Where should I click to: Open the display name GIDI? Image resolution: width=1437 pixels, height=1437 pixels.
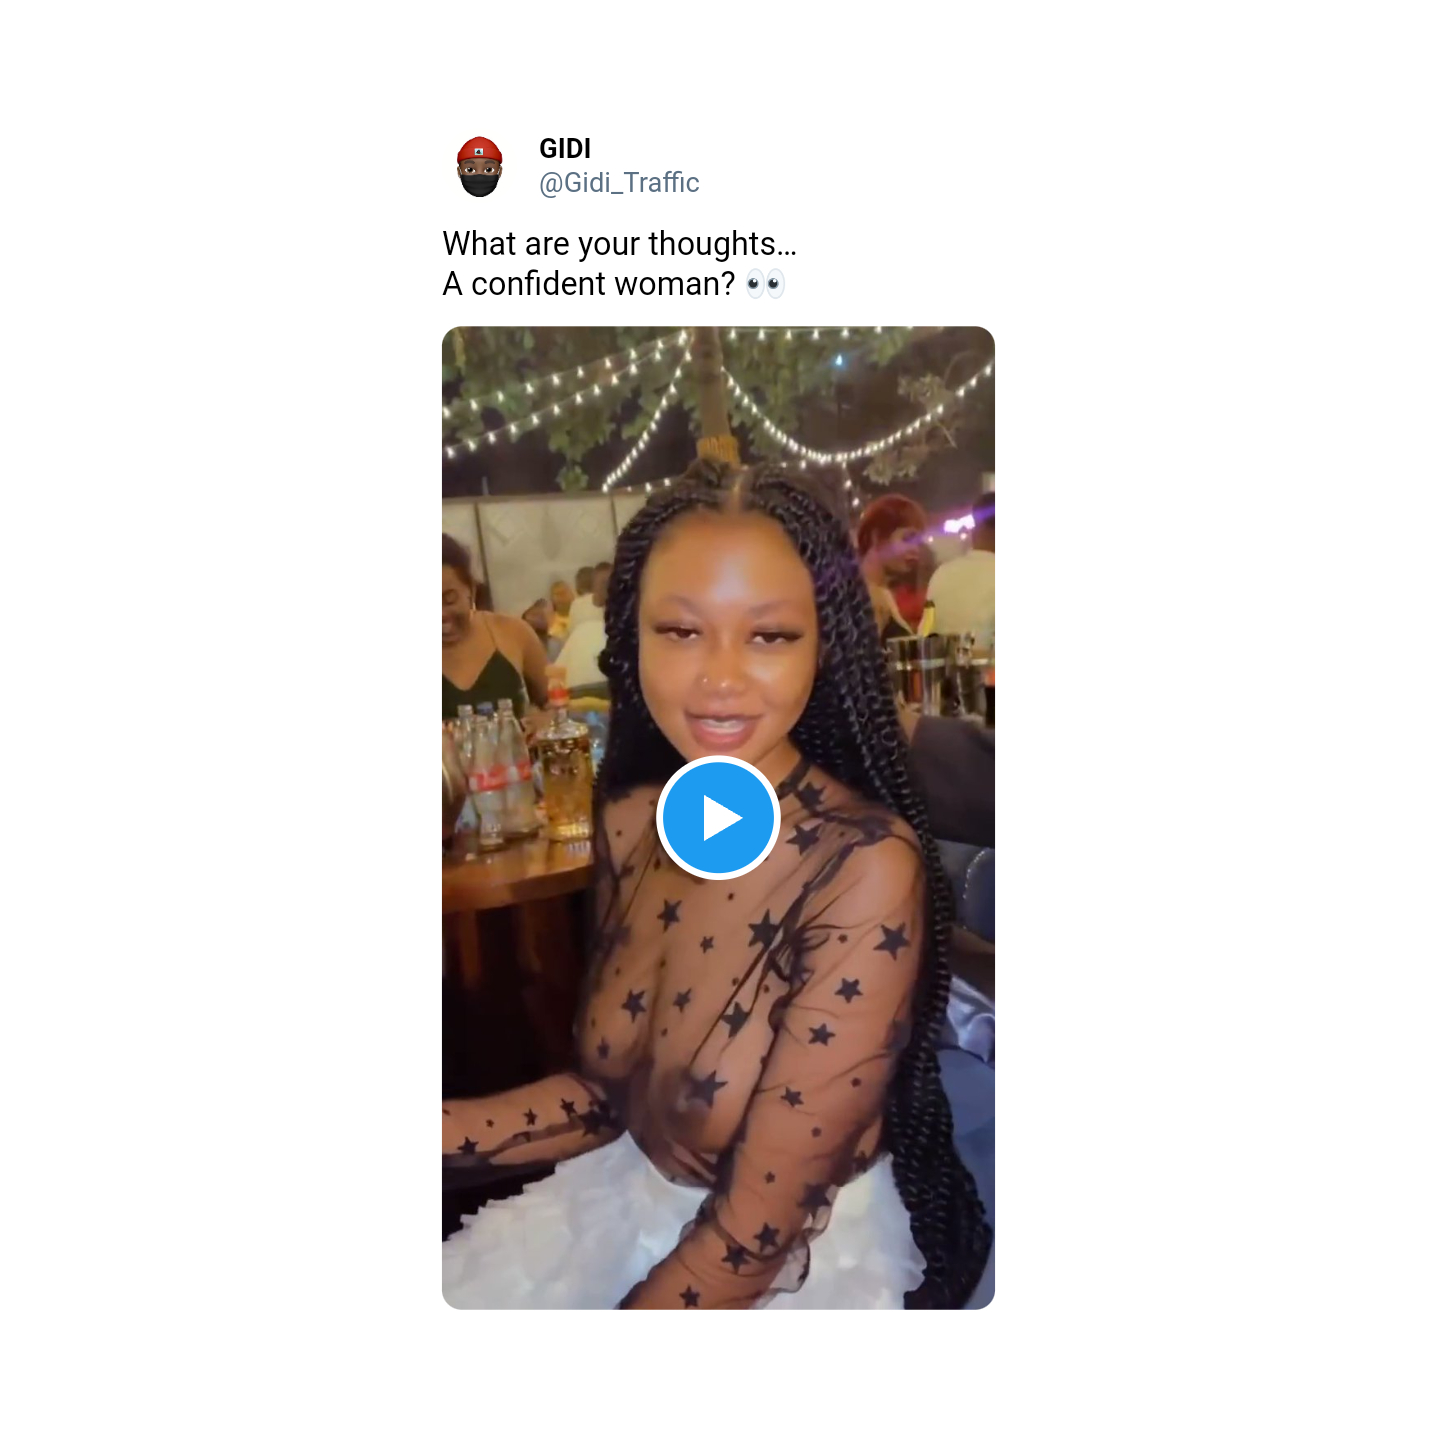pyautogui.click(x=565, y=148)
